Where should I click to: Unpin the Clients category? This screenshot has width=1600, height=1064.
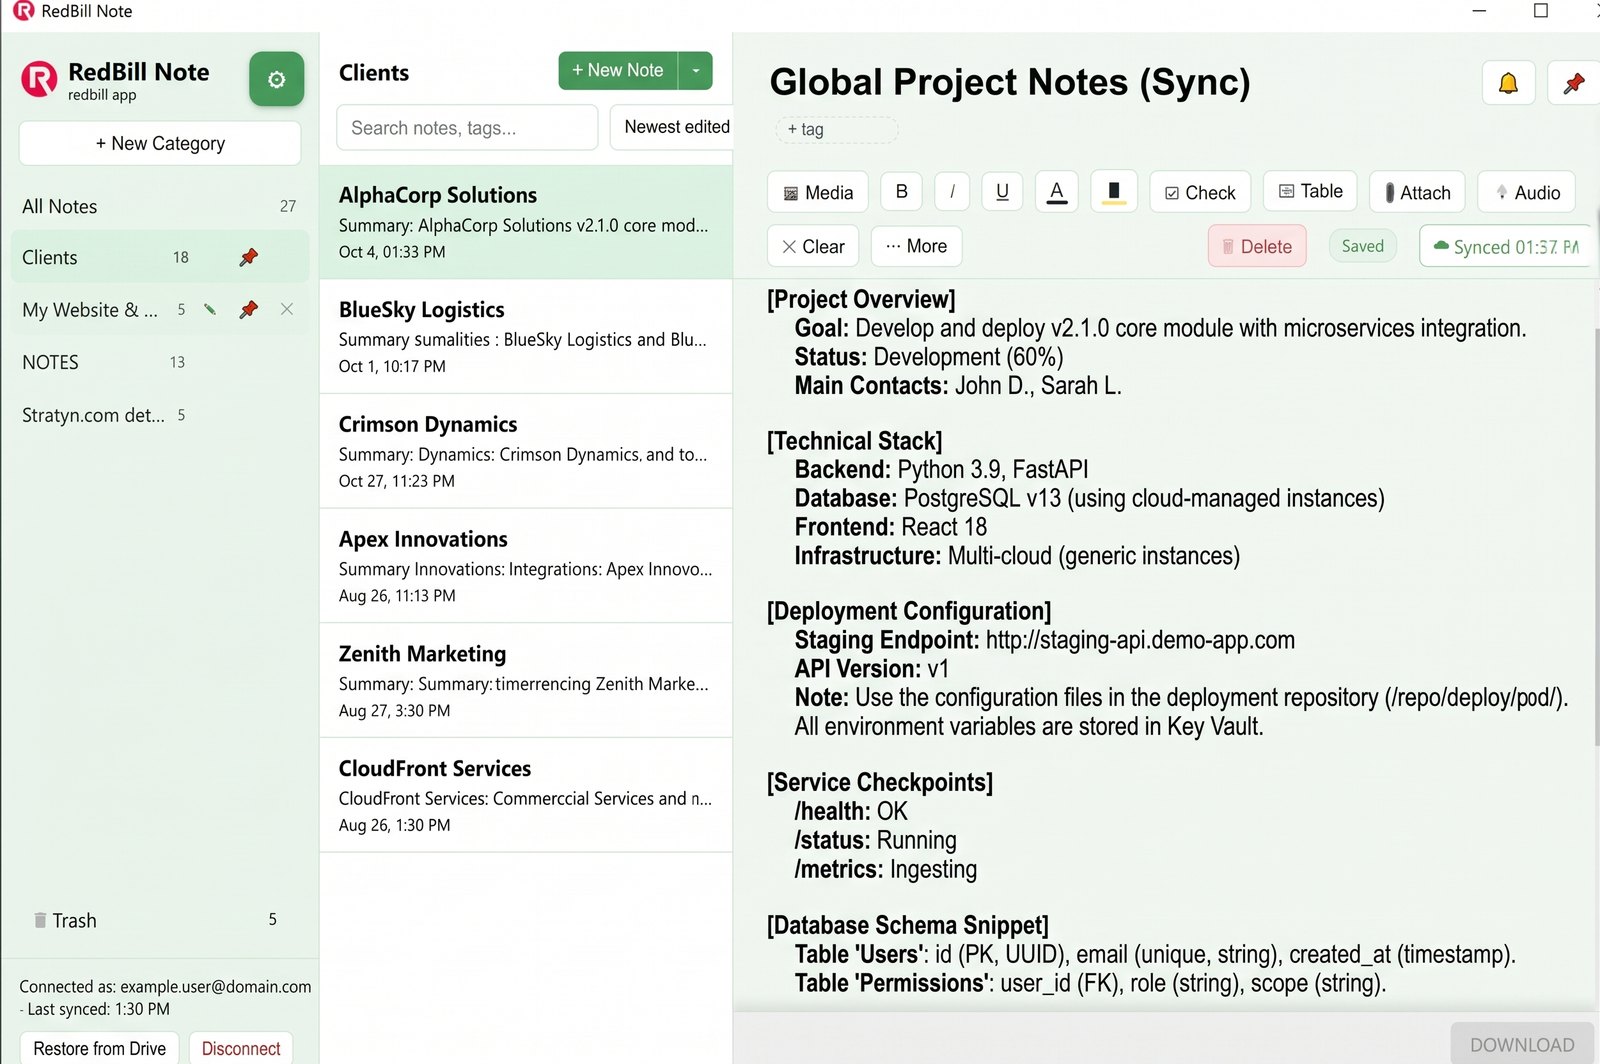coord(249,257)
